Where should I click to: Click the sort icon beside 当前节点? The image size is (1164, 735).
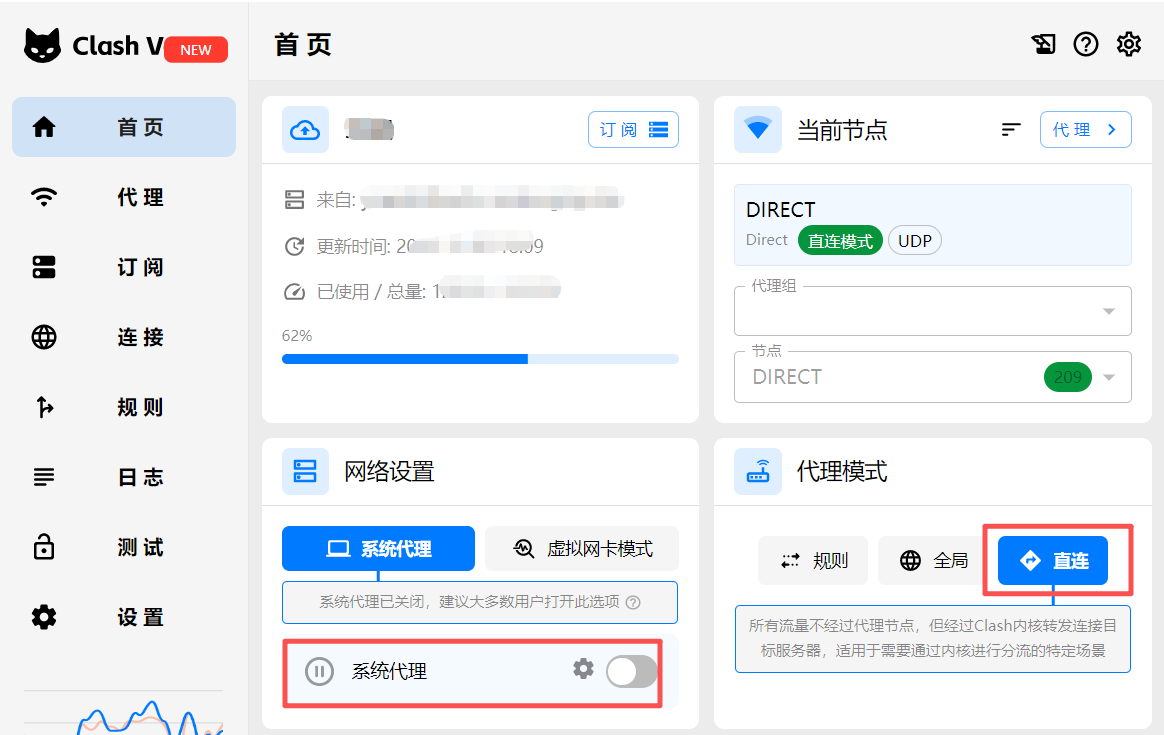(1011, 129)
